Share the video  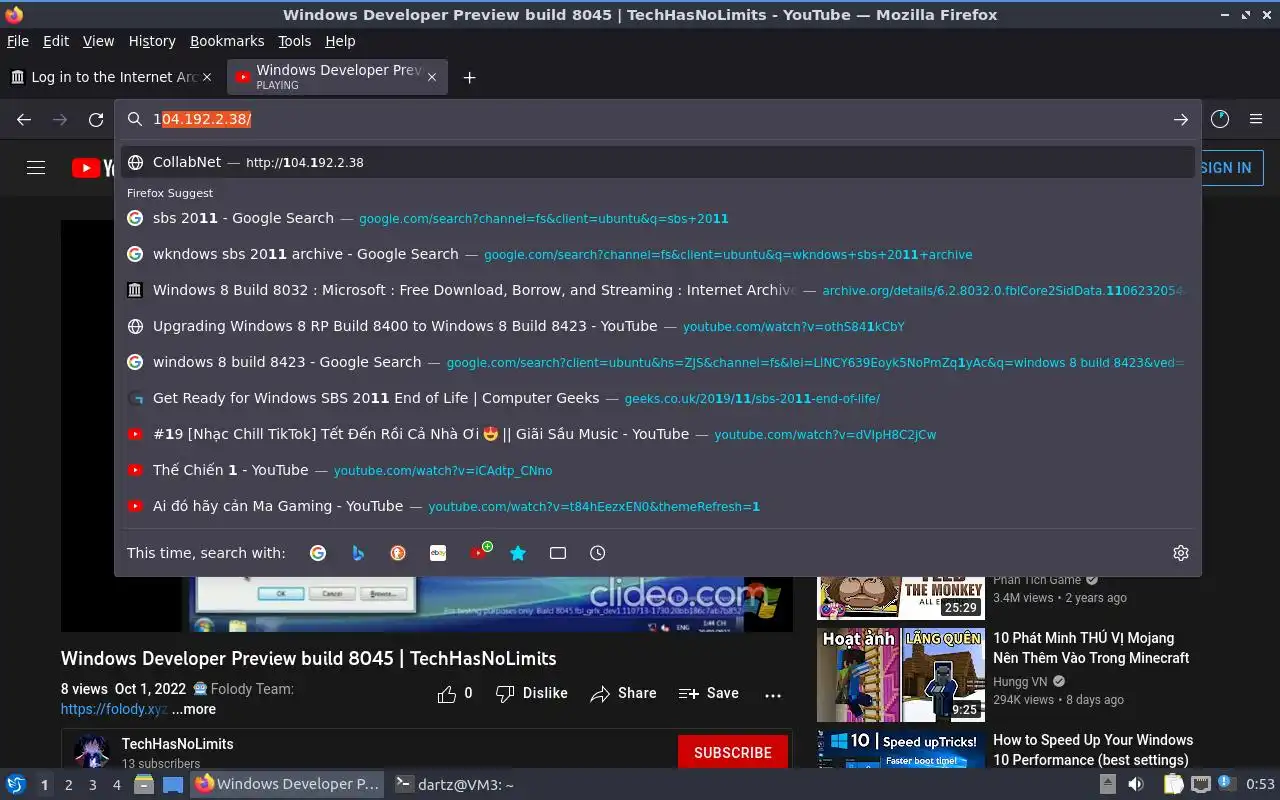[623, 693]
